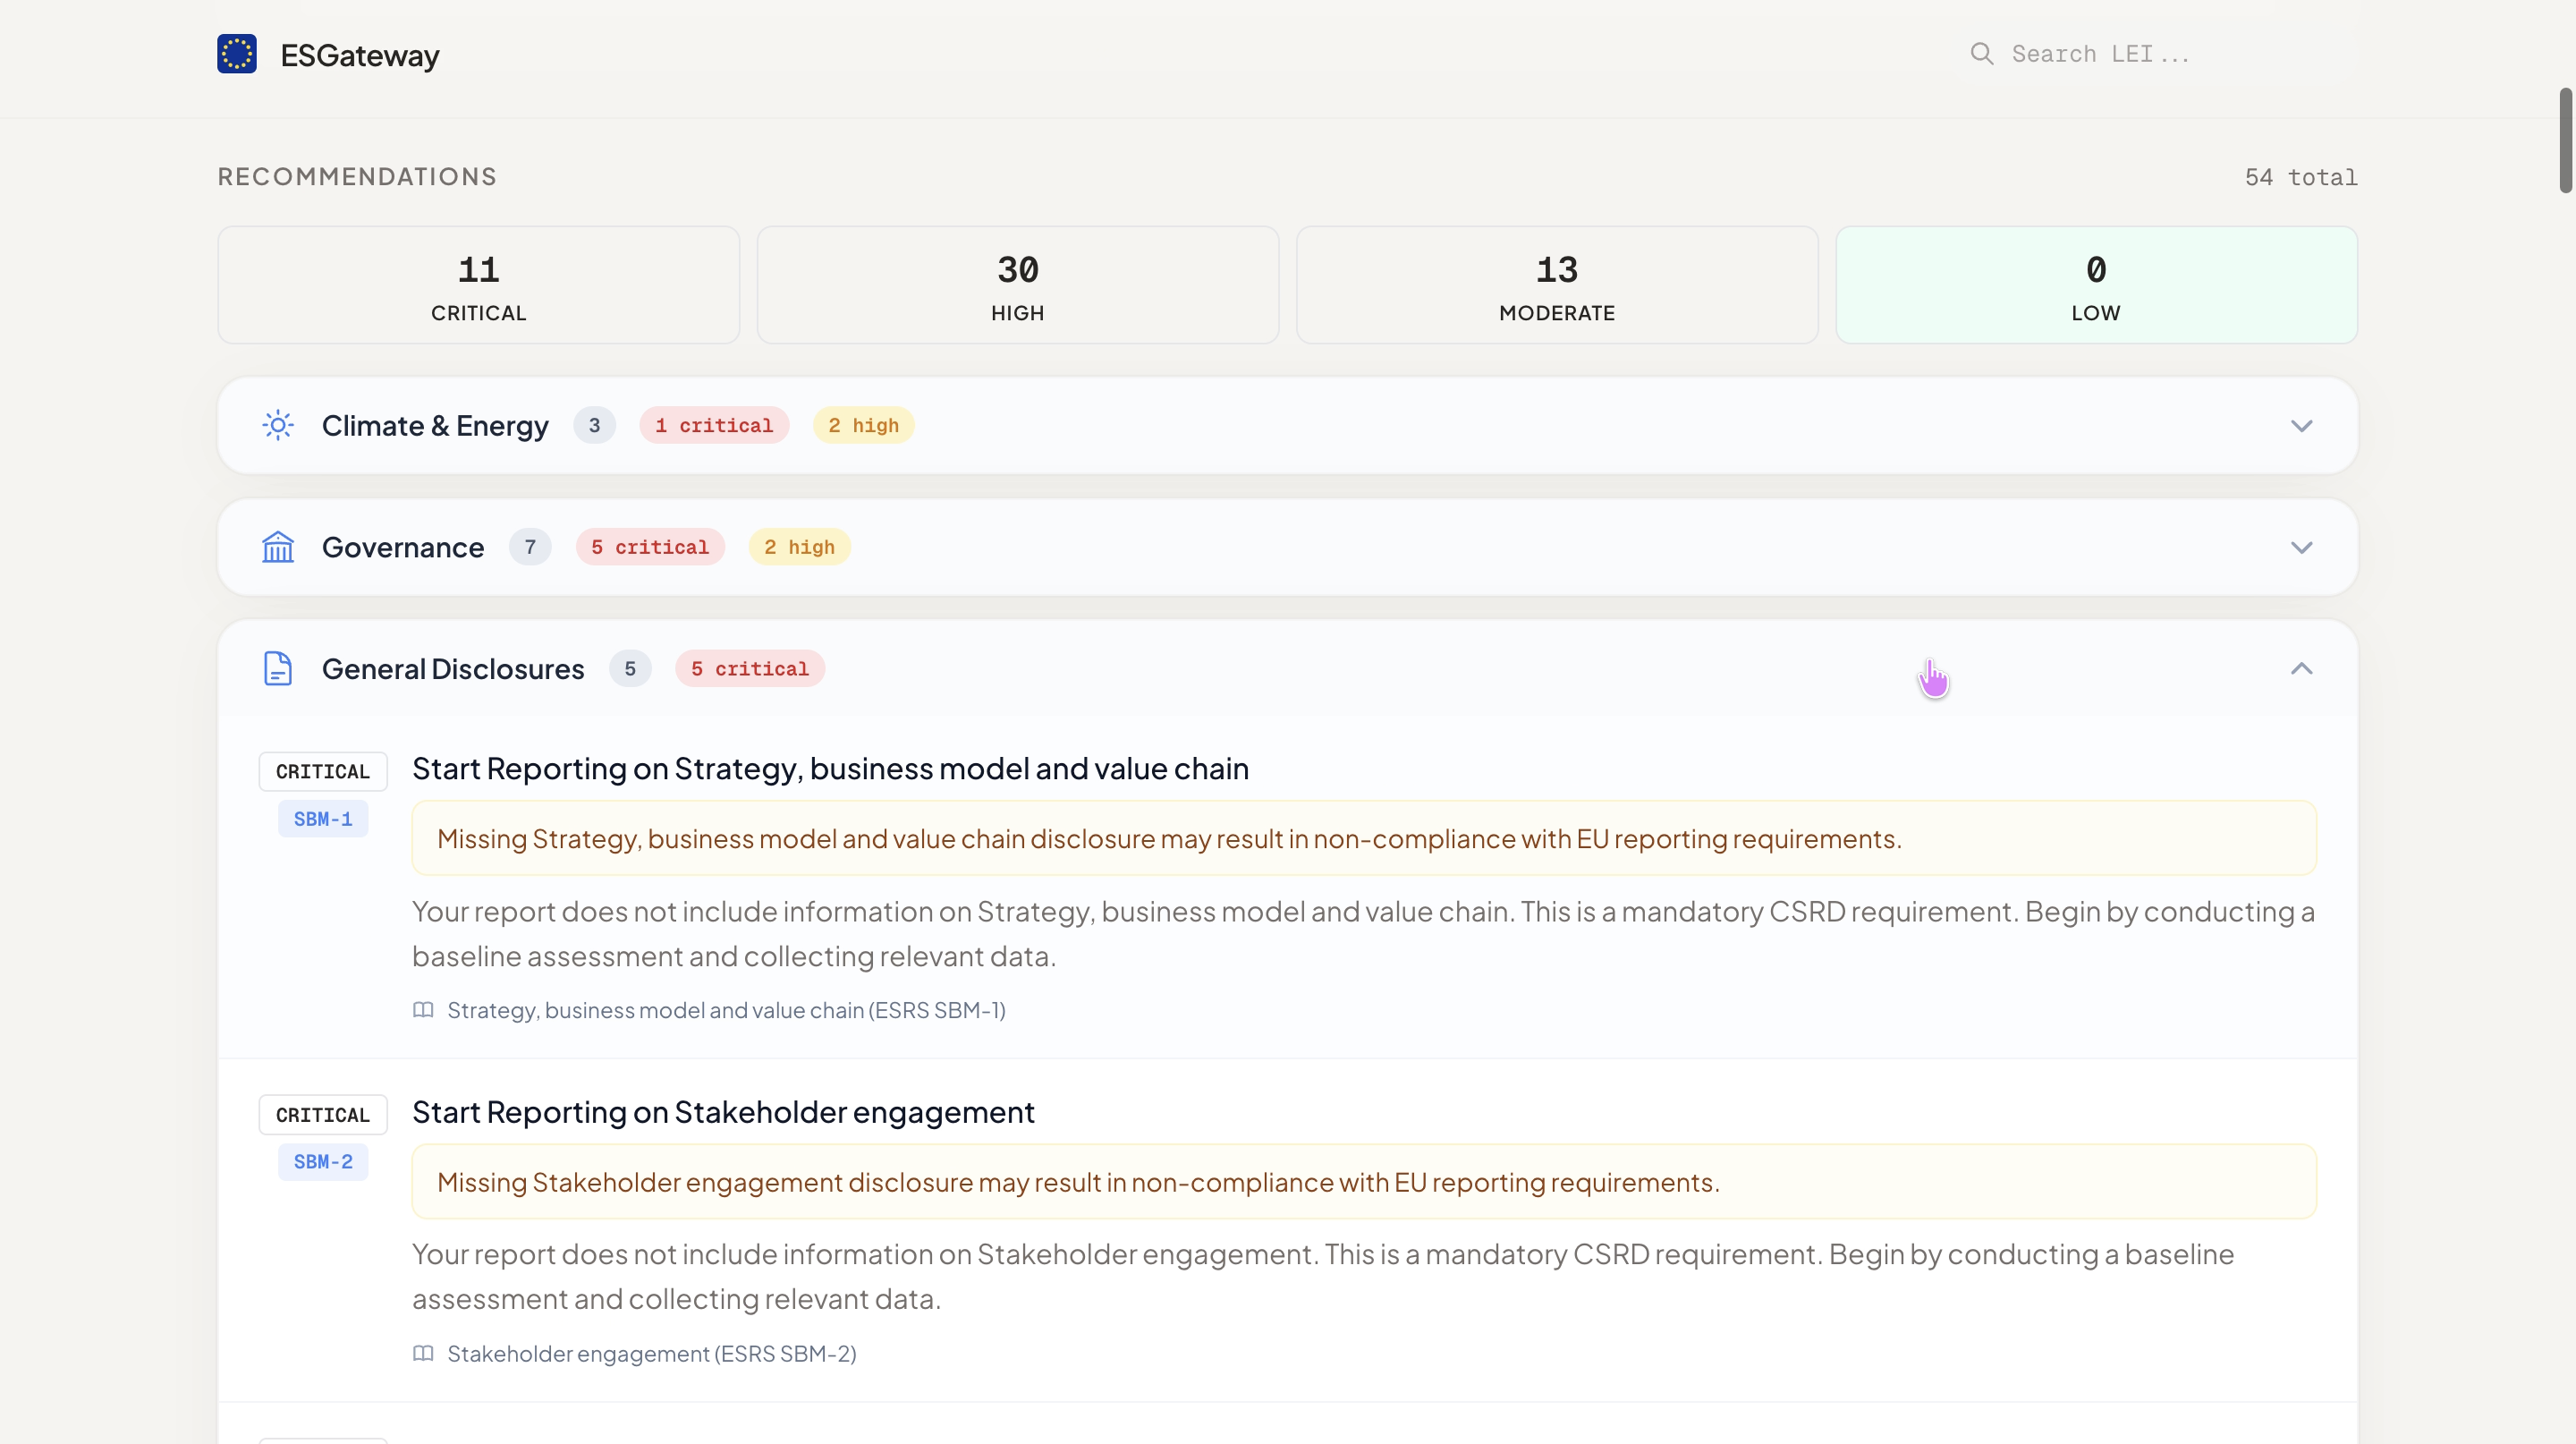This screenshot has width=2576, height=1444.
Task: Open the Strategy, business model (ESRS SBM-1) link
Action: 726,1010
